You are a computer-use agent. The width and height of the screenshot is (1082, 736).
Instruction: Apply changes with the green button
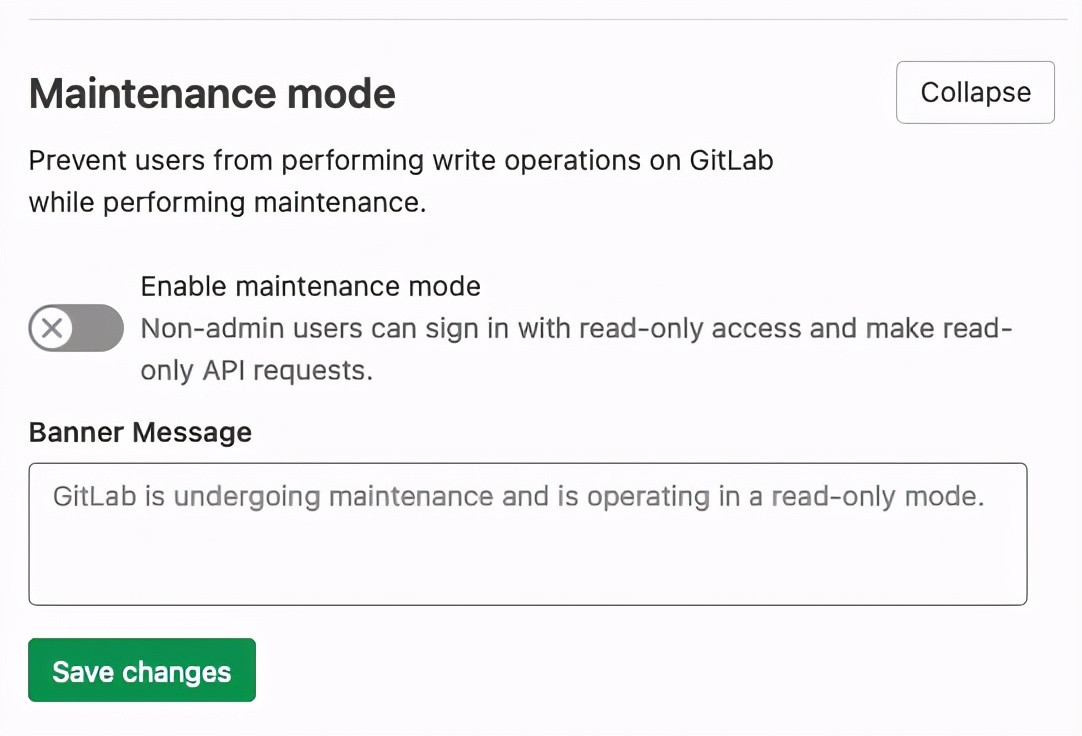point(141,670)
